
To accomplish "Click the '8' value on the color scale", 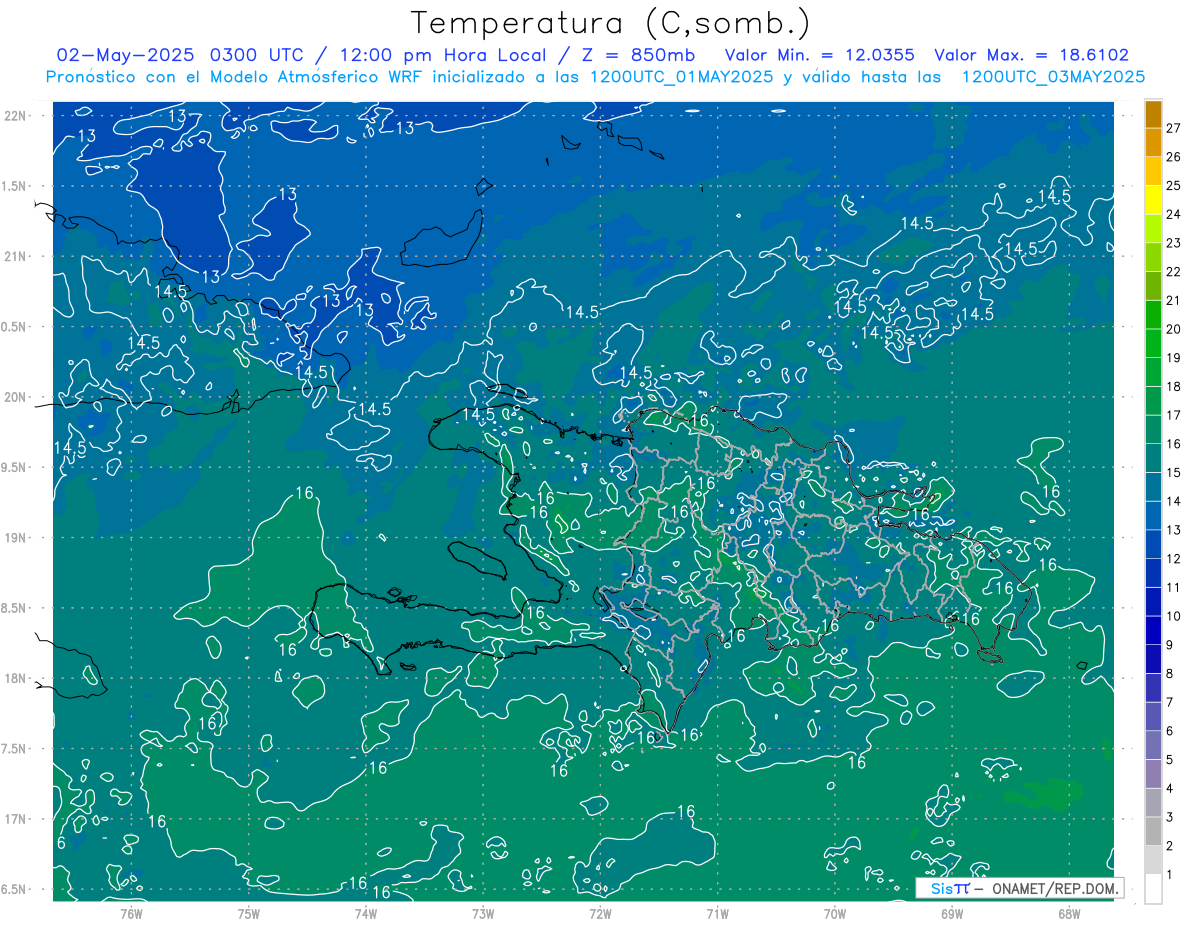I will point(1170,673).
